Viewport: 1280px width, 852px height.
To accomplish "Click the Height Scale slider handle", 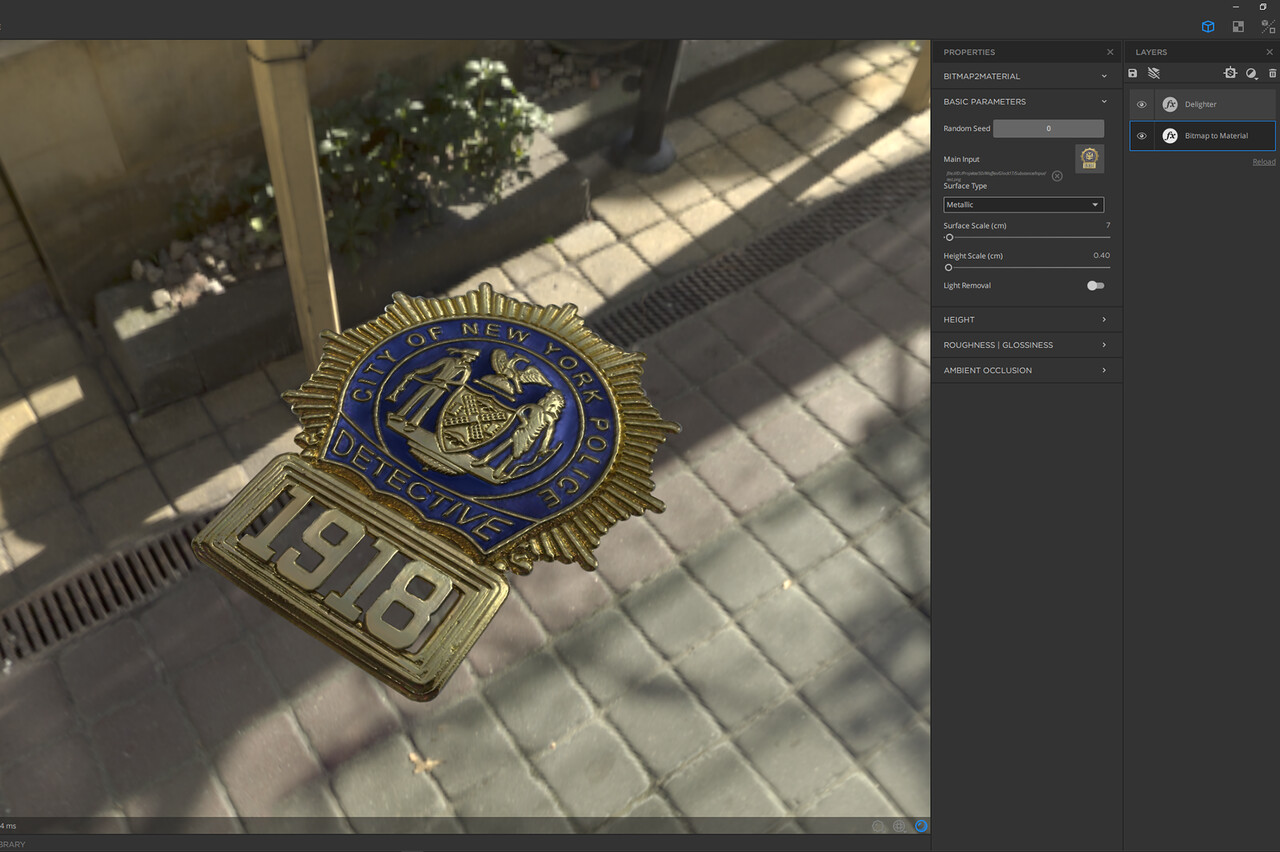I will [x=949, y=267].
